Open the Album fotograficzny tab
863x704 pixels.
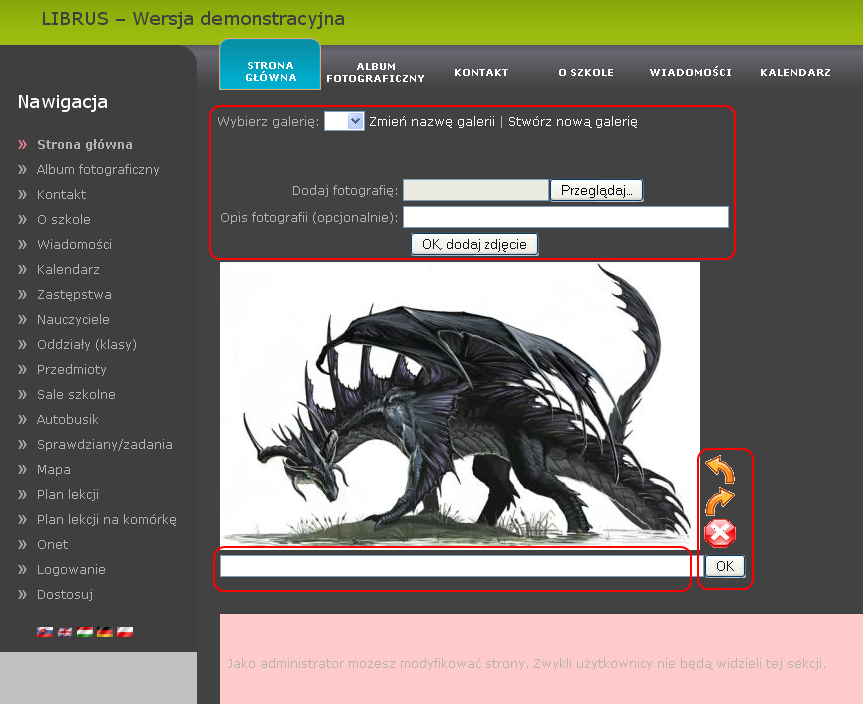coord(375,72)
